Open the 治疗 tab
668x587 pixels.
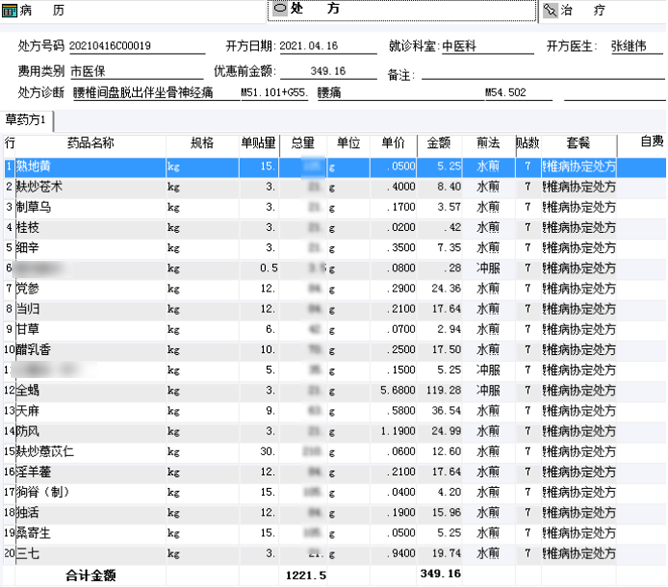603,10
